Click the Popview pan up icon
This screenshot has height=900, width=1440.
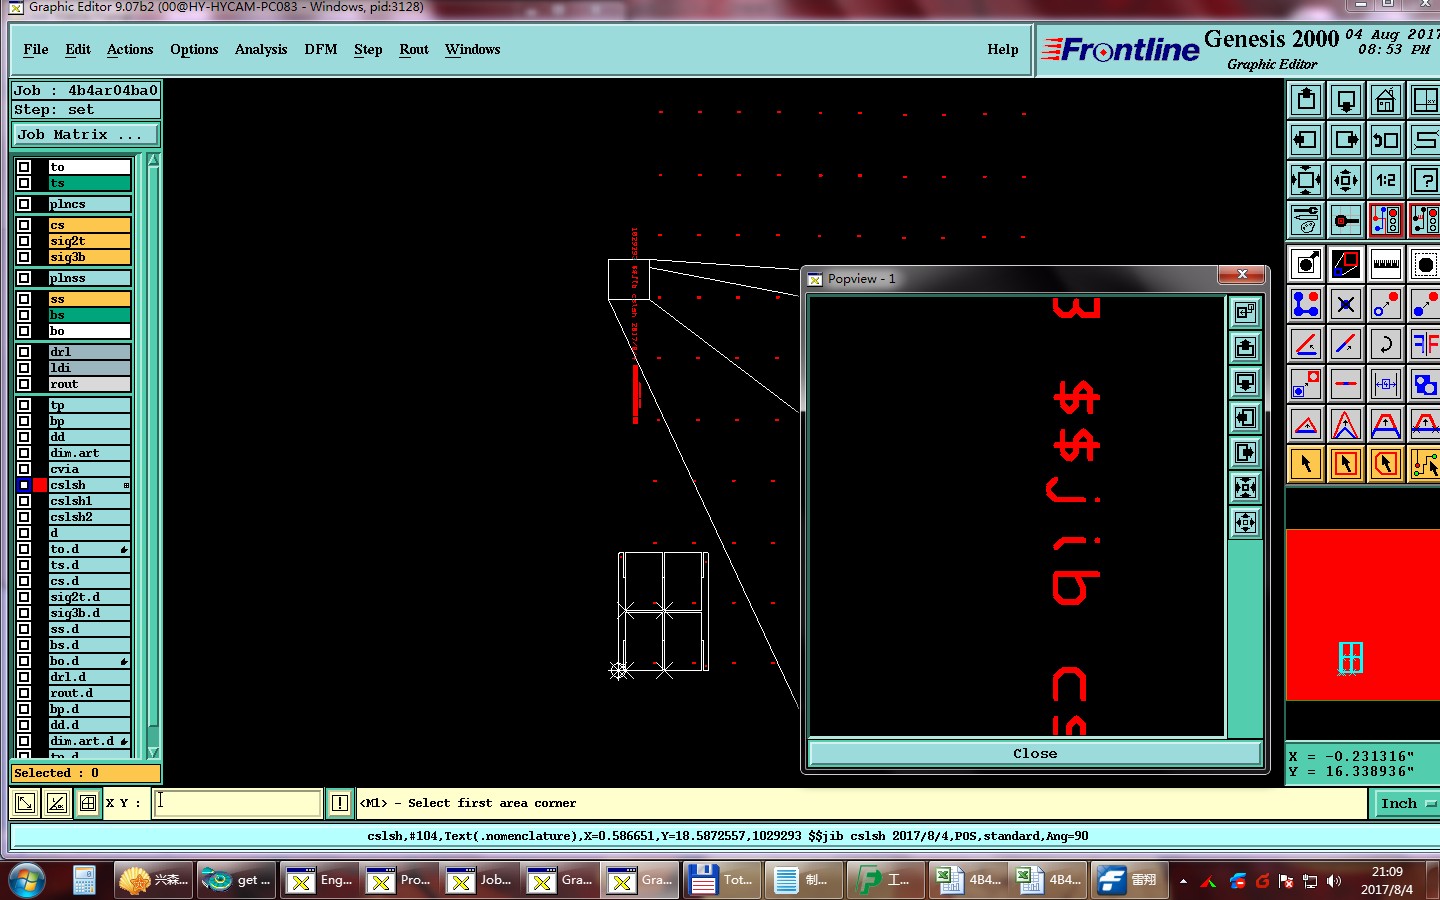[x=1245, y=347]
